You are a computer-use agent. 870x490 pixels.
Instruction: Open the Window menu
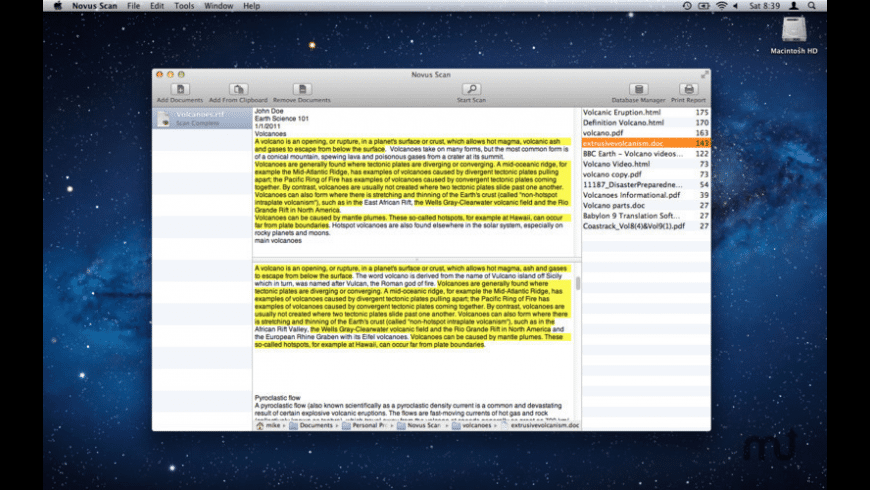click(x=219, y=6)
